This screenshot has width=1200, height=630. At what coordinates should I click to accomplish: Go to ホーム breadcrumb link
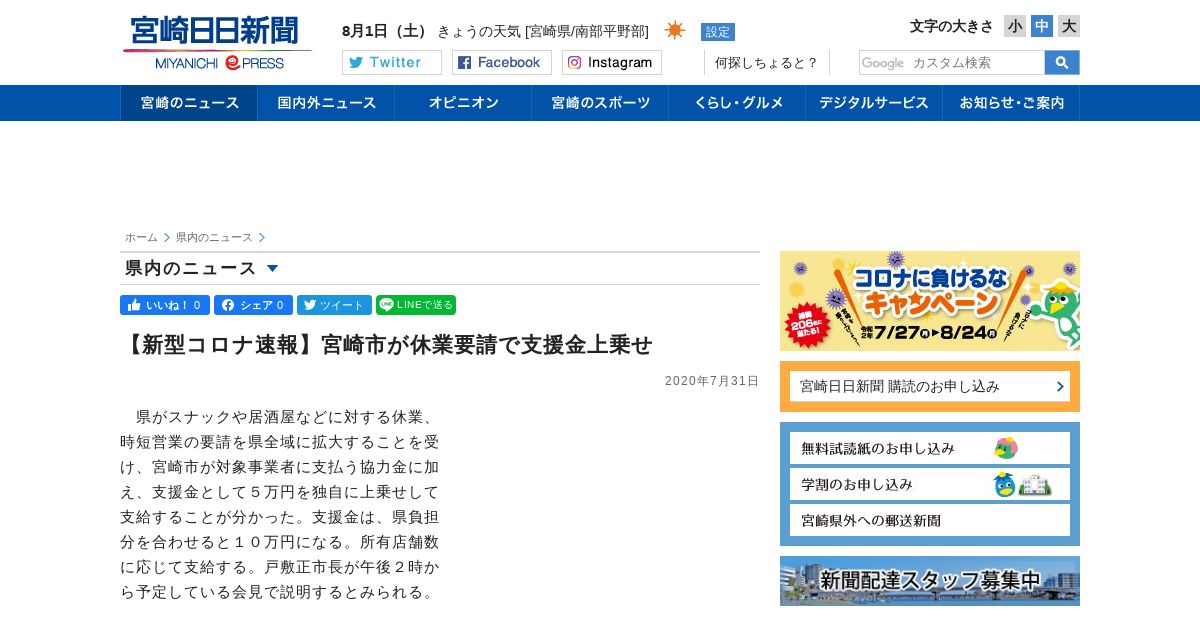point(141,237)
